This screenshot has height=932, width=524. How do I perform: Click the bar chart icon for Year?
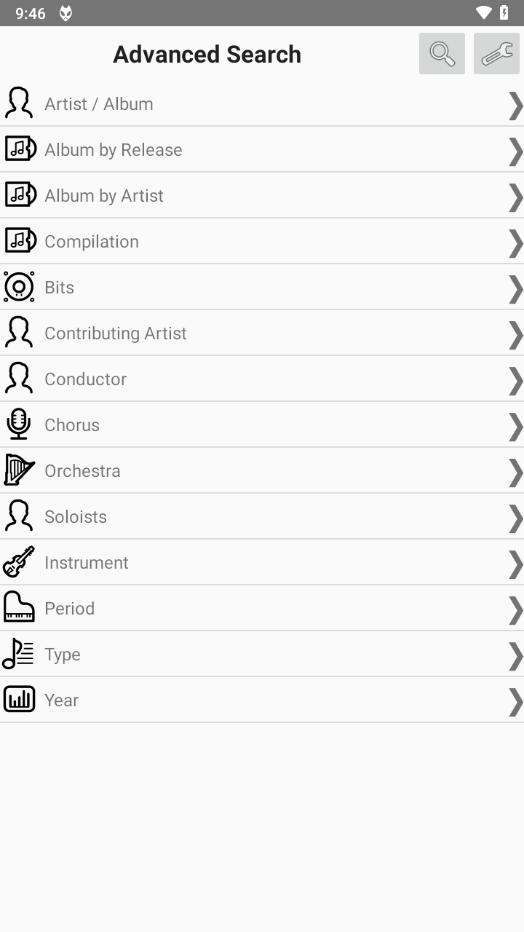pyautogui.click(x=19, y=700)
